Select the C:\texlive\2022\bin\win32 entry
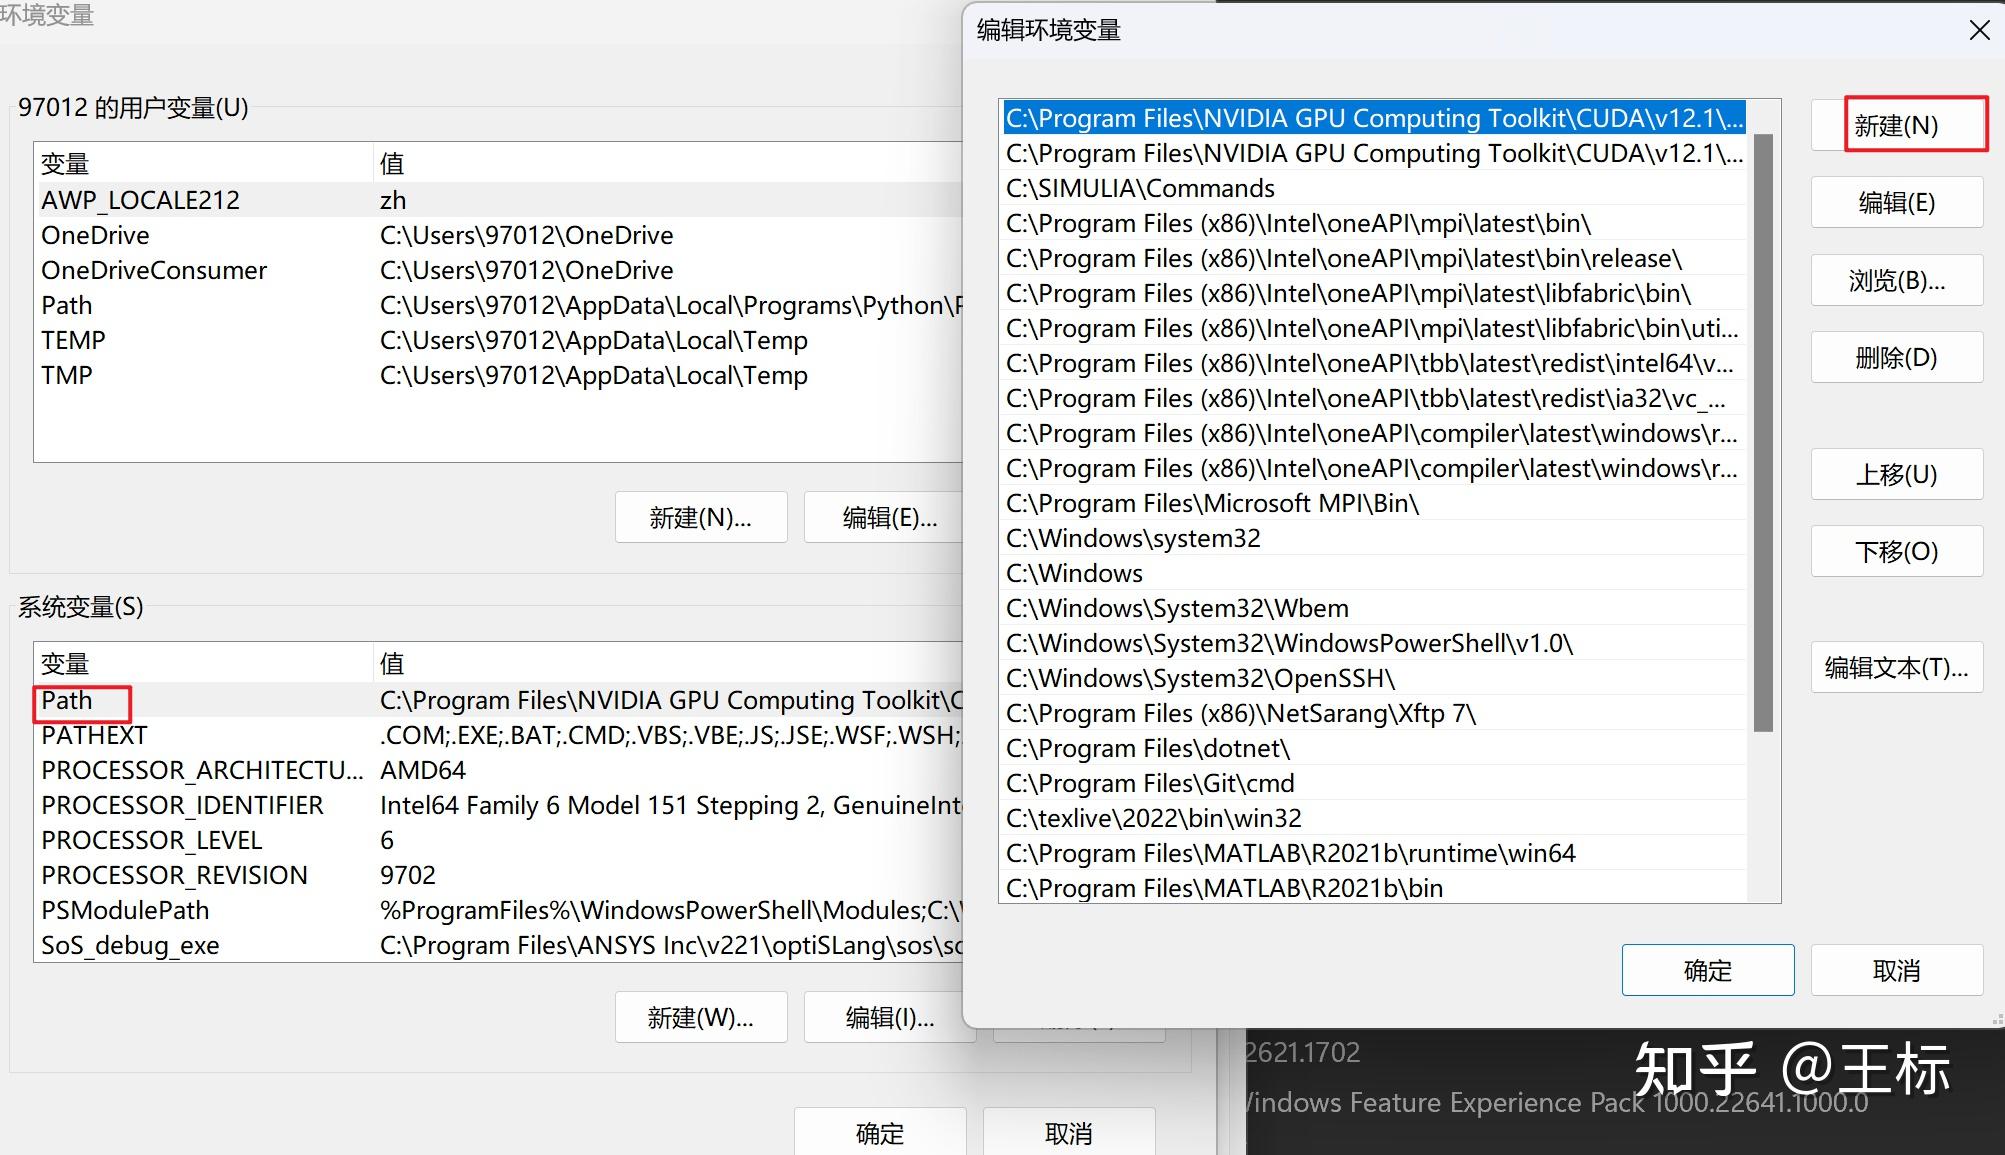The image size is (2005, 1155). pyautogui.click(x=1153, y=818)
